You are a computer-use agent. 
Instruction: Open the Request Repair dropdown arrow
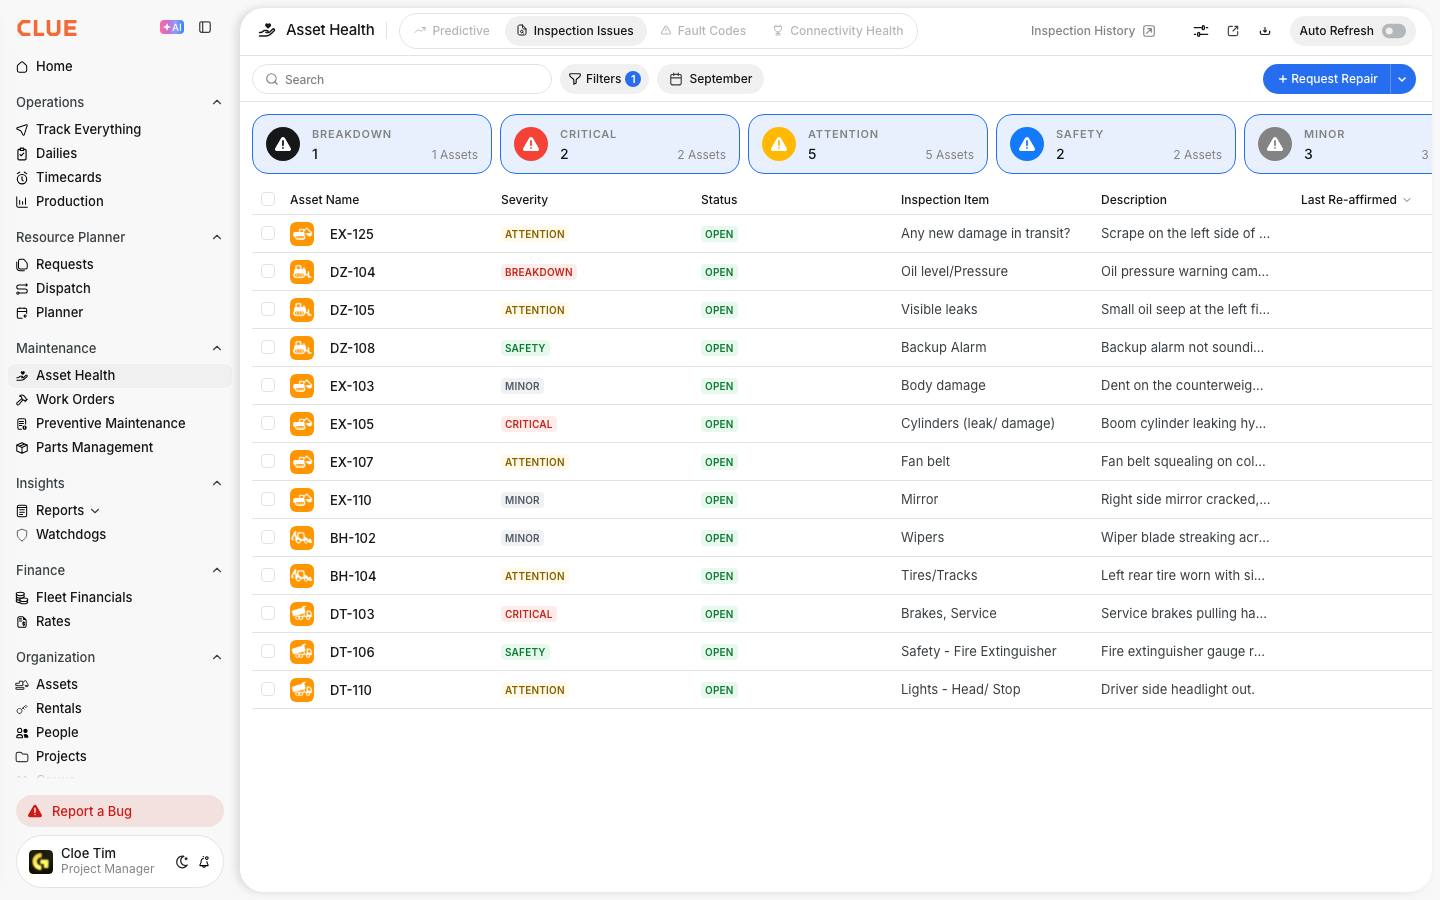point(1403,79)
